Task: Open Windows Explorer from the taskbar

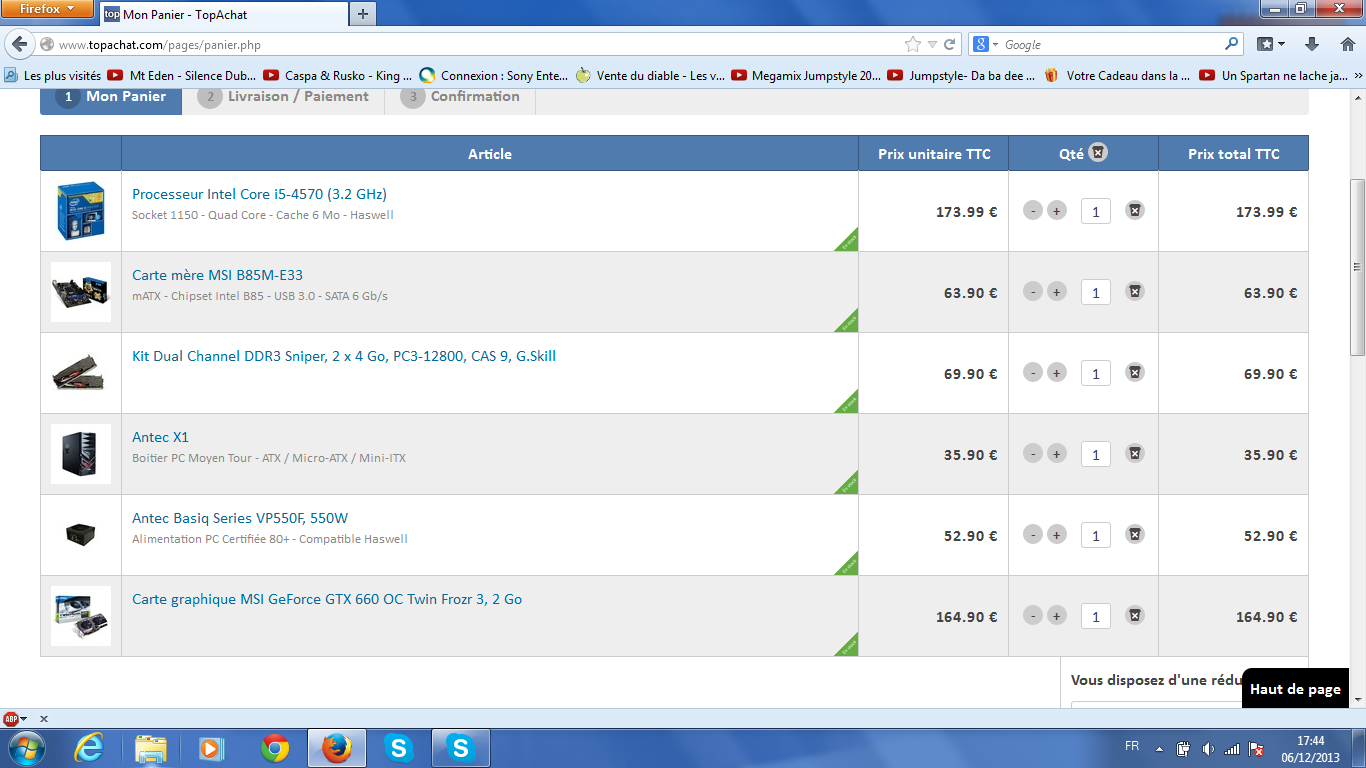Action: (151, 748)
